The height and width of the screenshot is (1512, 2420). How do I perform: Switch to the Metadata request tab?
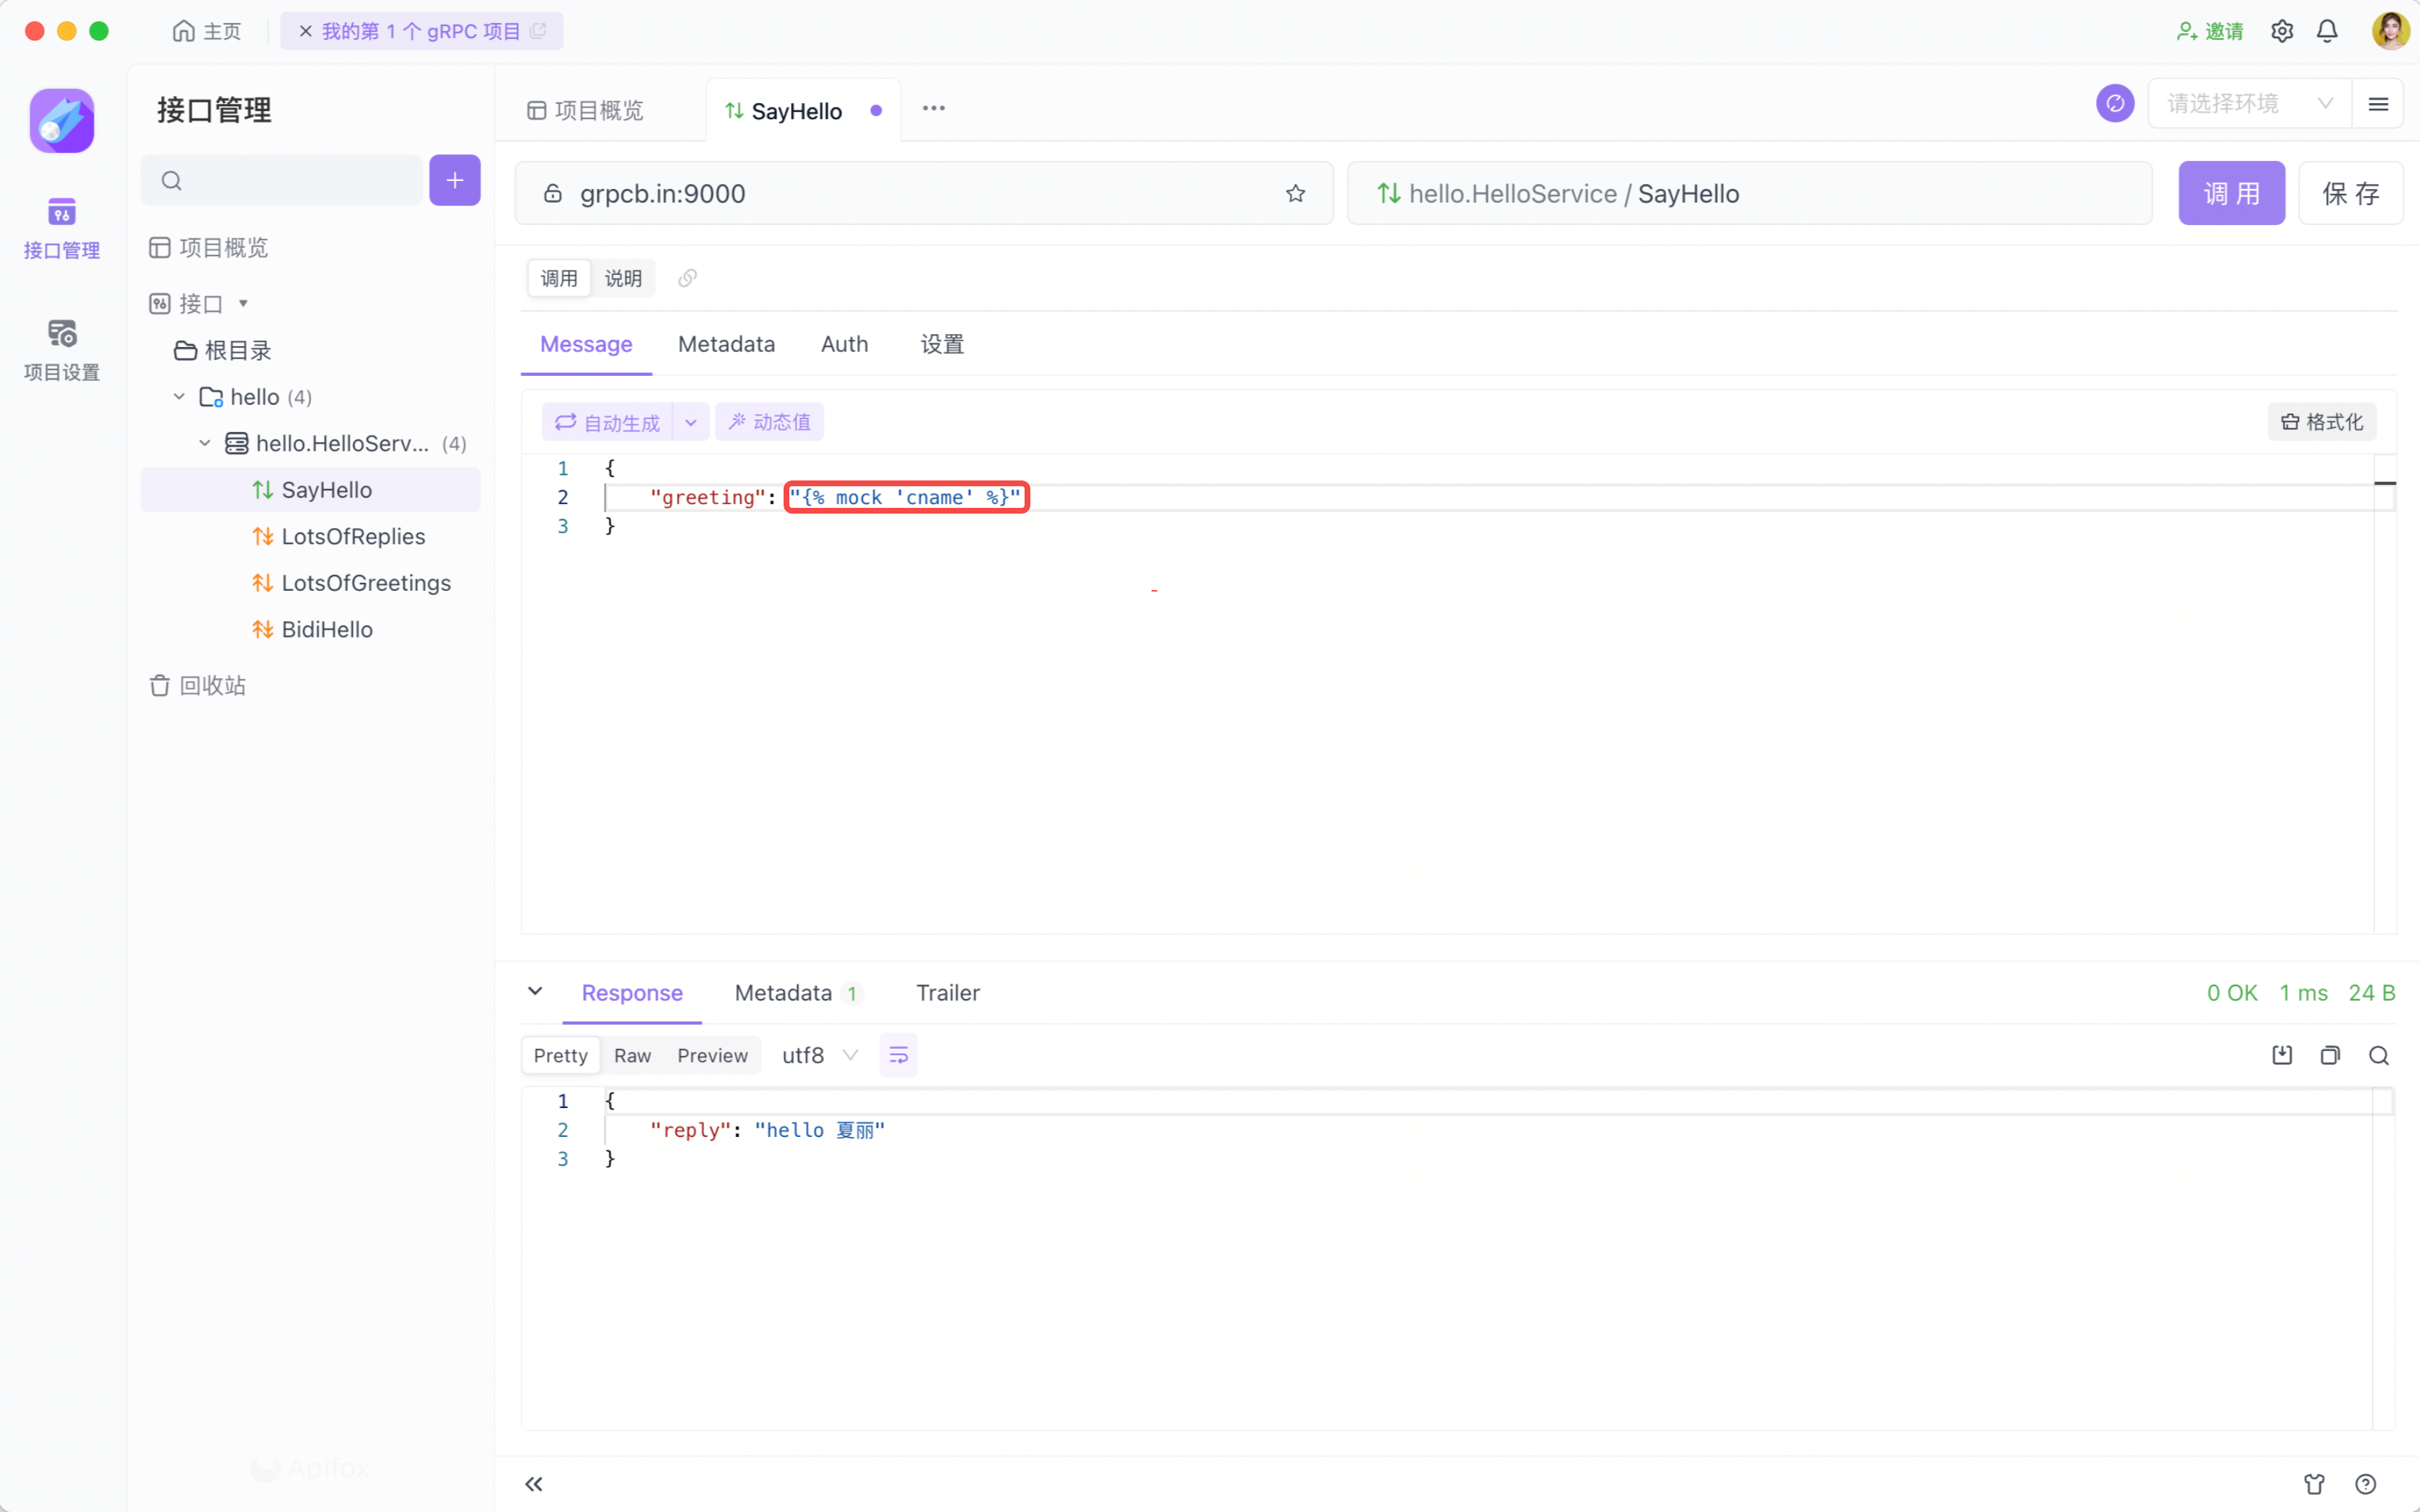(x=726, y=344)
